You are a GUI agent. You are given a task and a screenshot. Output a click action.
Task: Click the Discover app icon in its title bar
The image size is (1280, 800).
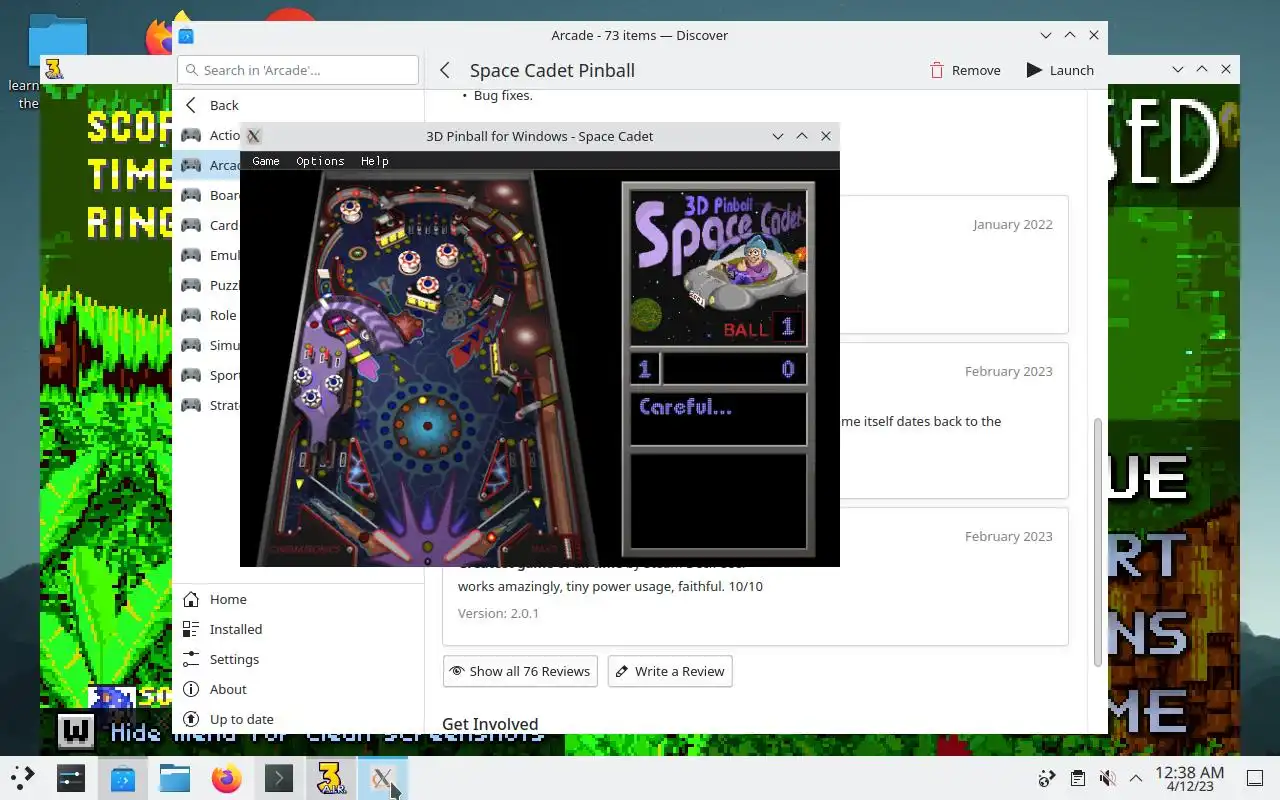click(x=186, y=36)
